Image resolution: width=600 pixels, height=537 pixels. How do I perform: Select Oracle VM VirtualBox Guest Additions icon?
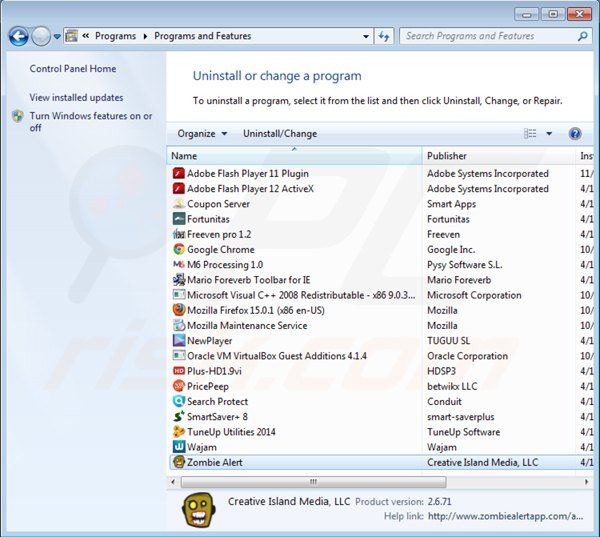(x=179, y=356)
